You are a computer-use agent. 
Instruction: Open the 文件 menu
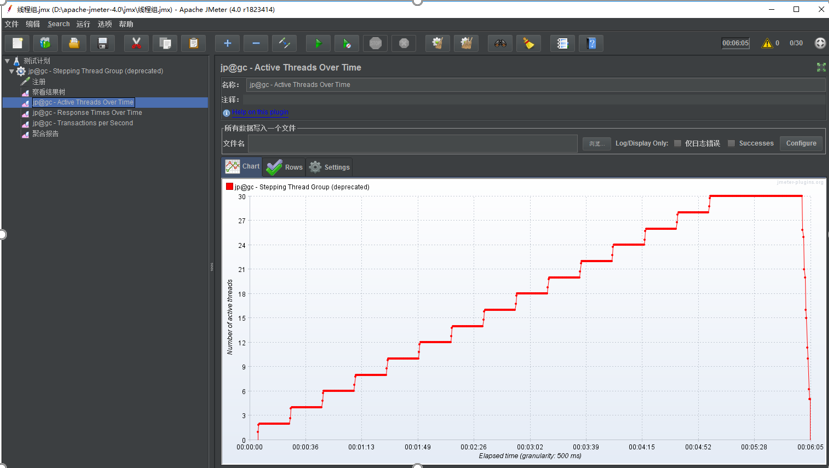tap(11, 24)
